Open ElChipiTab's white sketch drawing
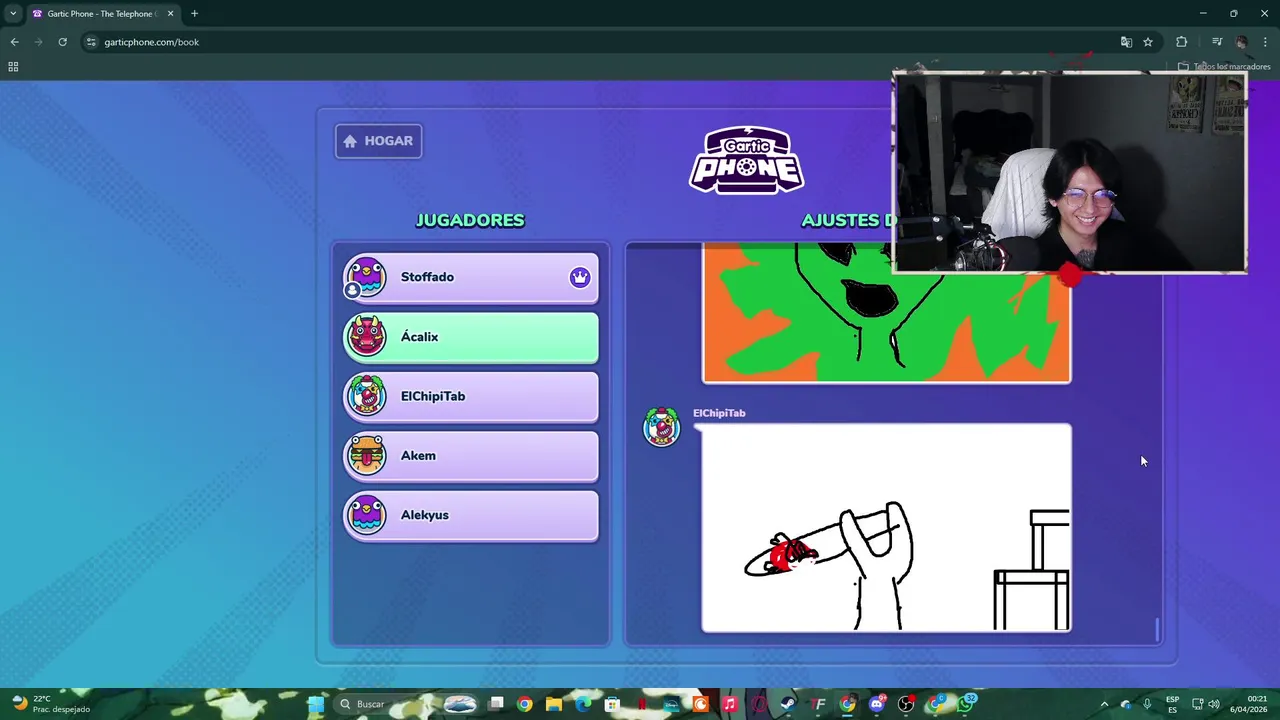1280x720 pixels. [x=886, y=528]
